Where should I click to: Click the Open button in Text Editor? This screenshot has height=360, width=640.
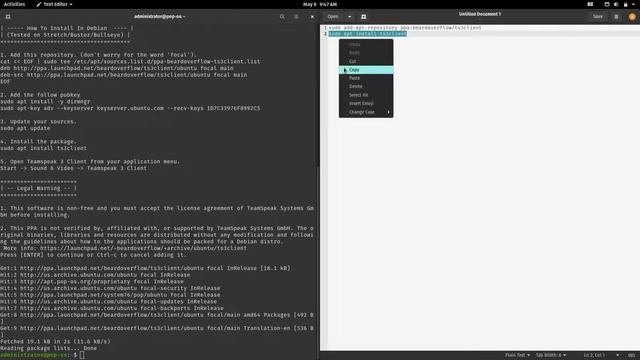point(333,17)
